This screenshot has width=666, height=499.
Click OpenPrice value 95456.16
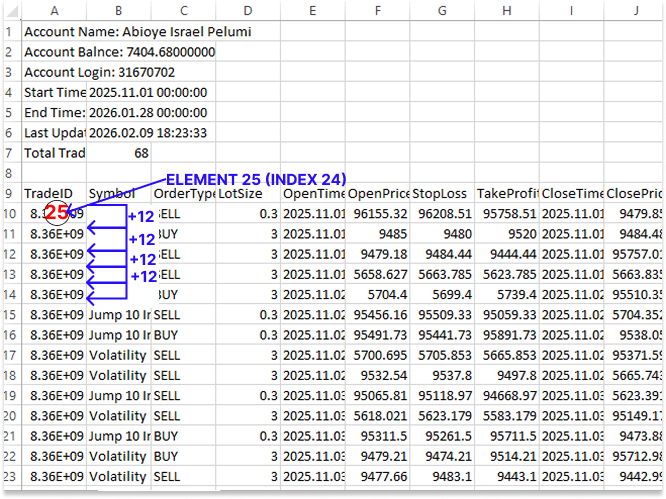click(378, 315)
